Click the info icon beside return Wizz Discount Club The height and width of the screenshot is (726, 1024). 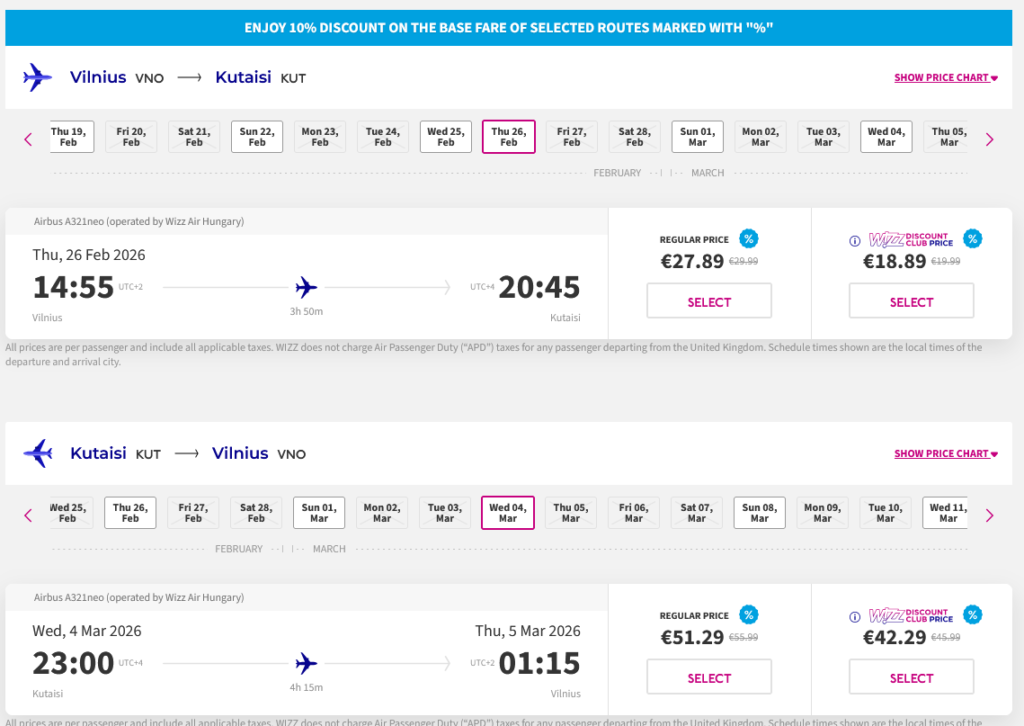tap(854, 616)
